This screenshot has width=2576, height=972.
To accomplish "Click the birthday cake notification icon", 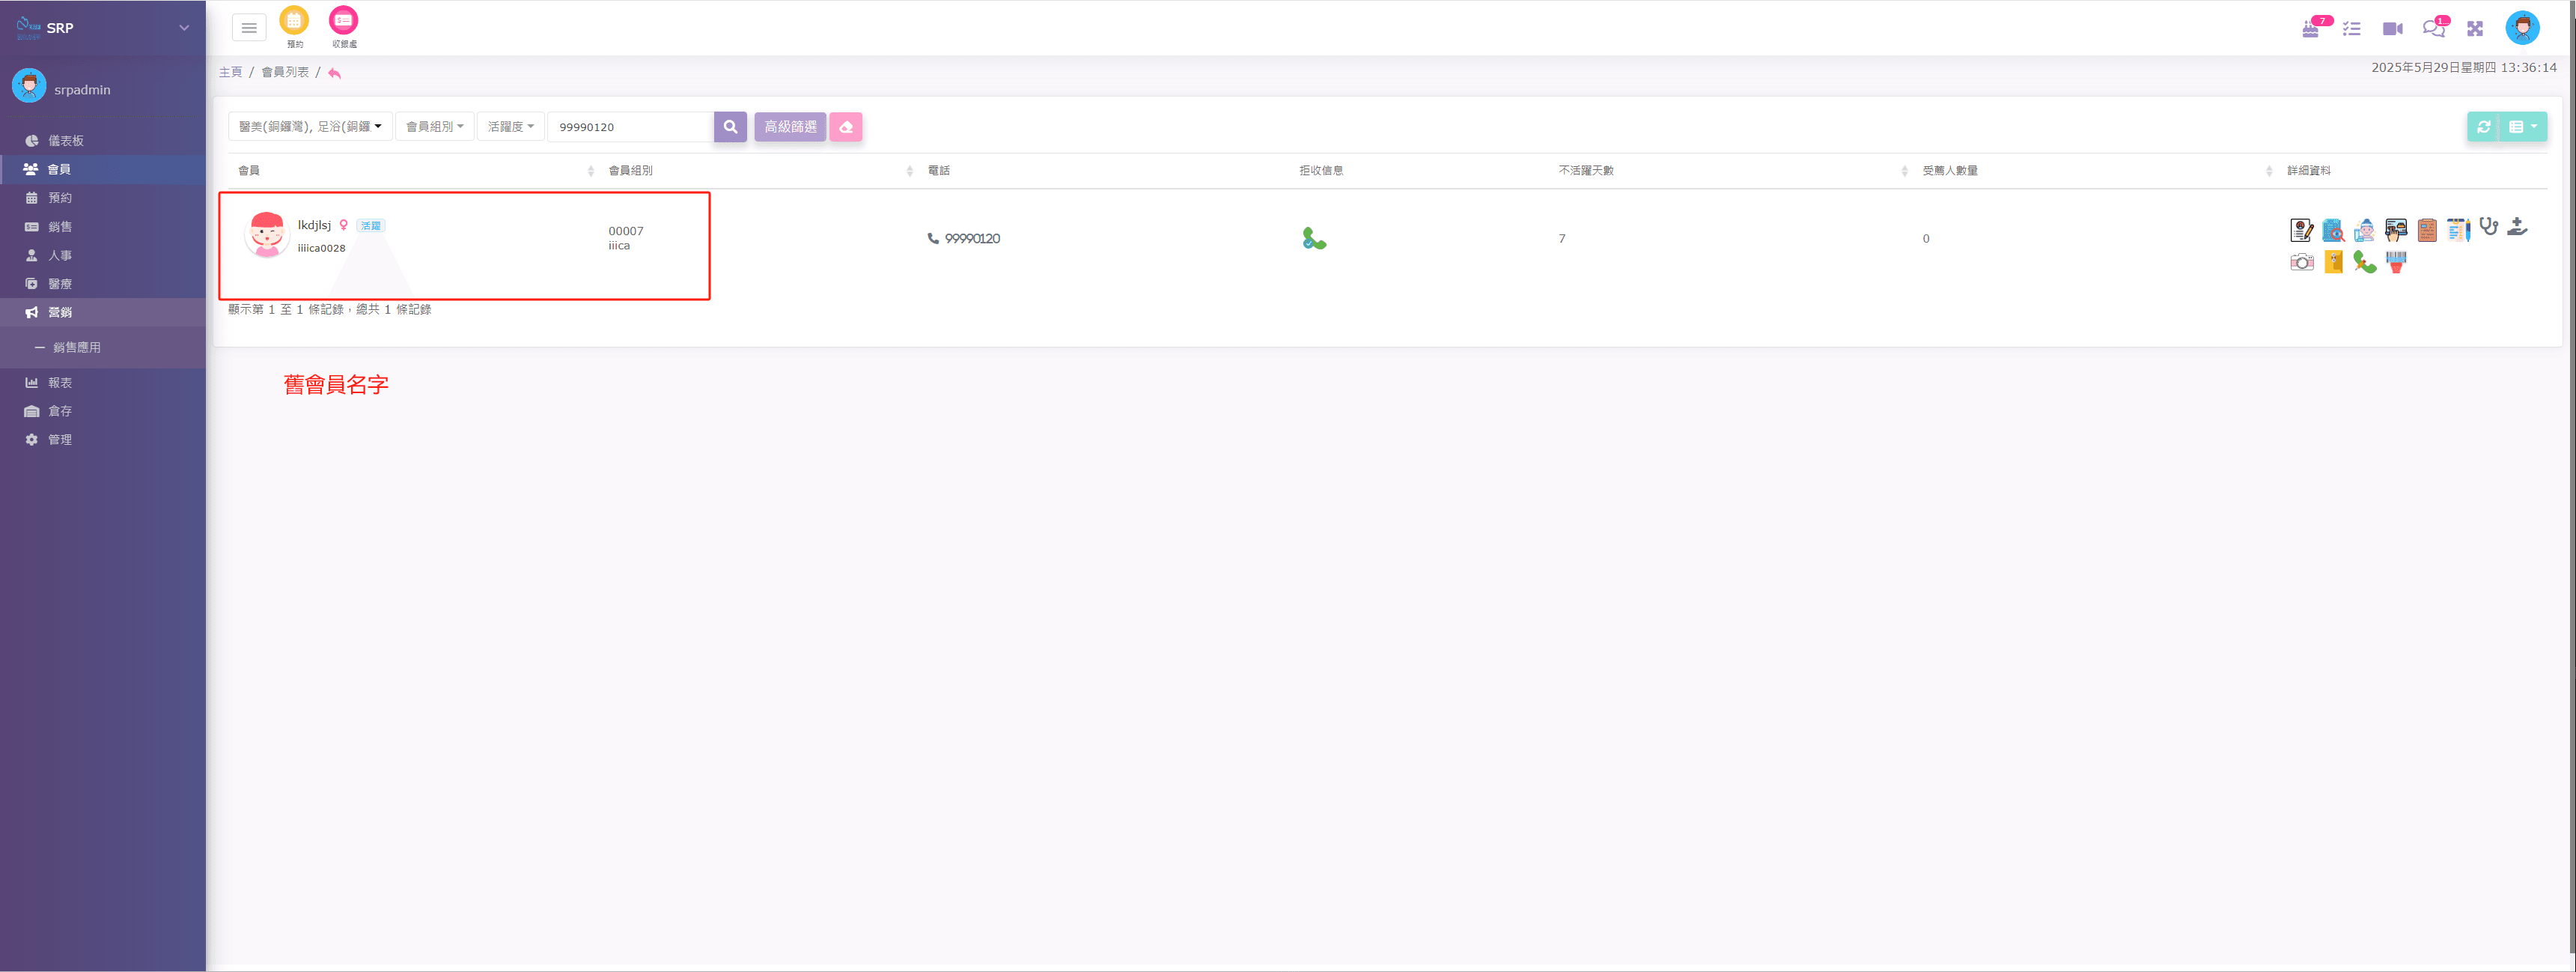I will pyautogui.click(x=2310, y=29).
